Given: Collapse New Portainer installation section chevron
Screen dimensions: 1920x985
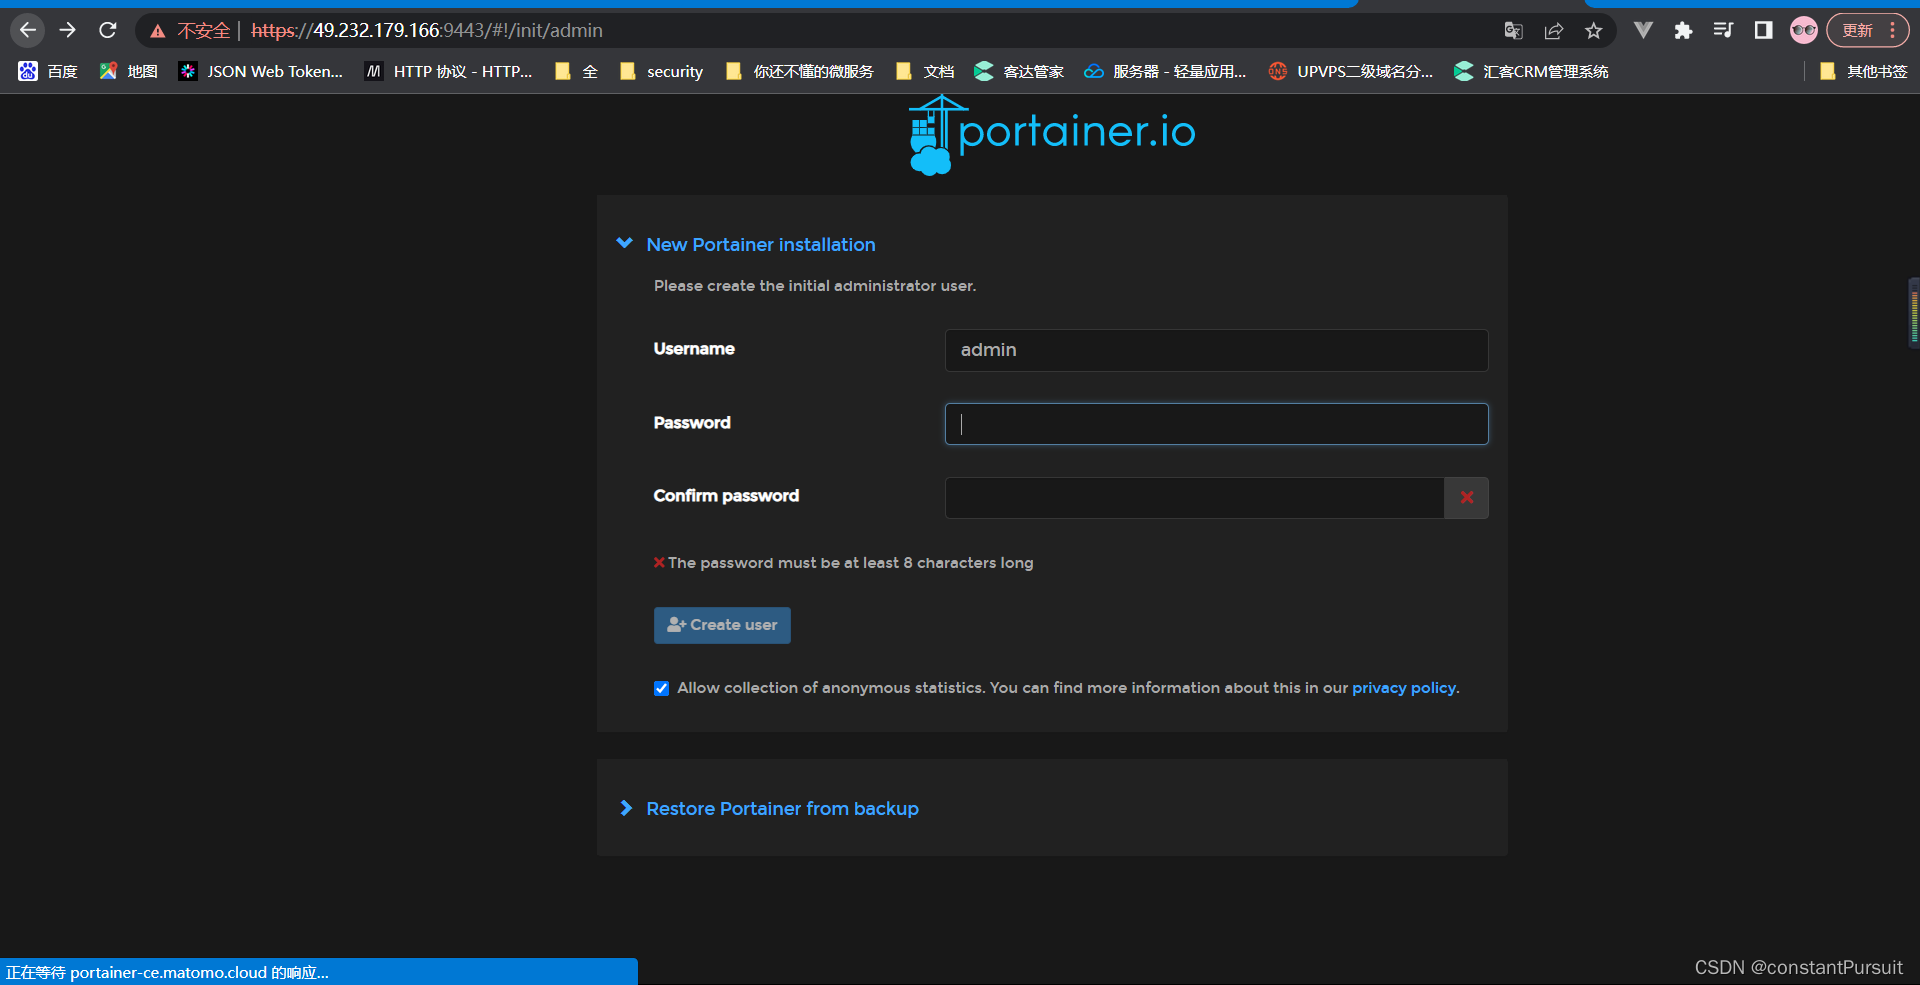Looking at the screenshot, I should (x=625, y=243).
